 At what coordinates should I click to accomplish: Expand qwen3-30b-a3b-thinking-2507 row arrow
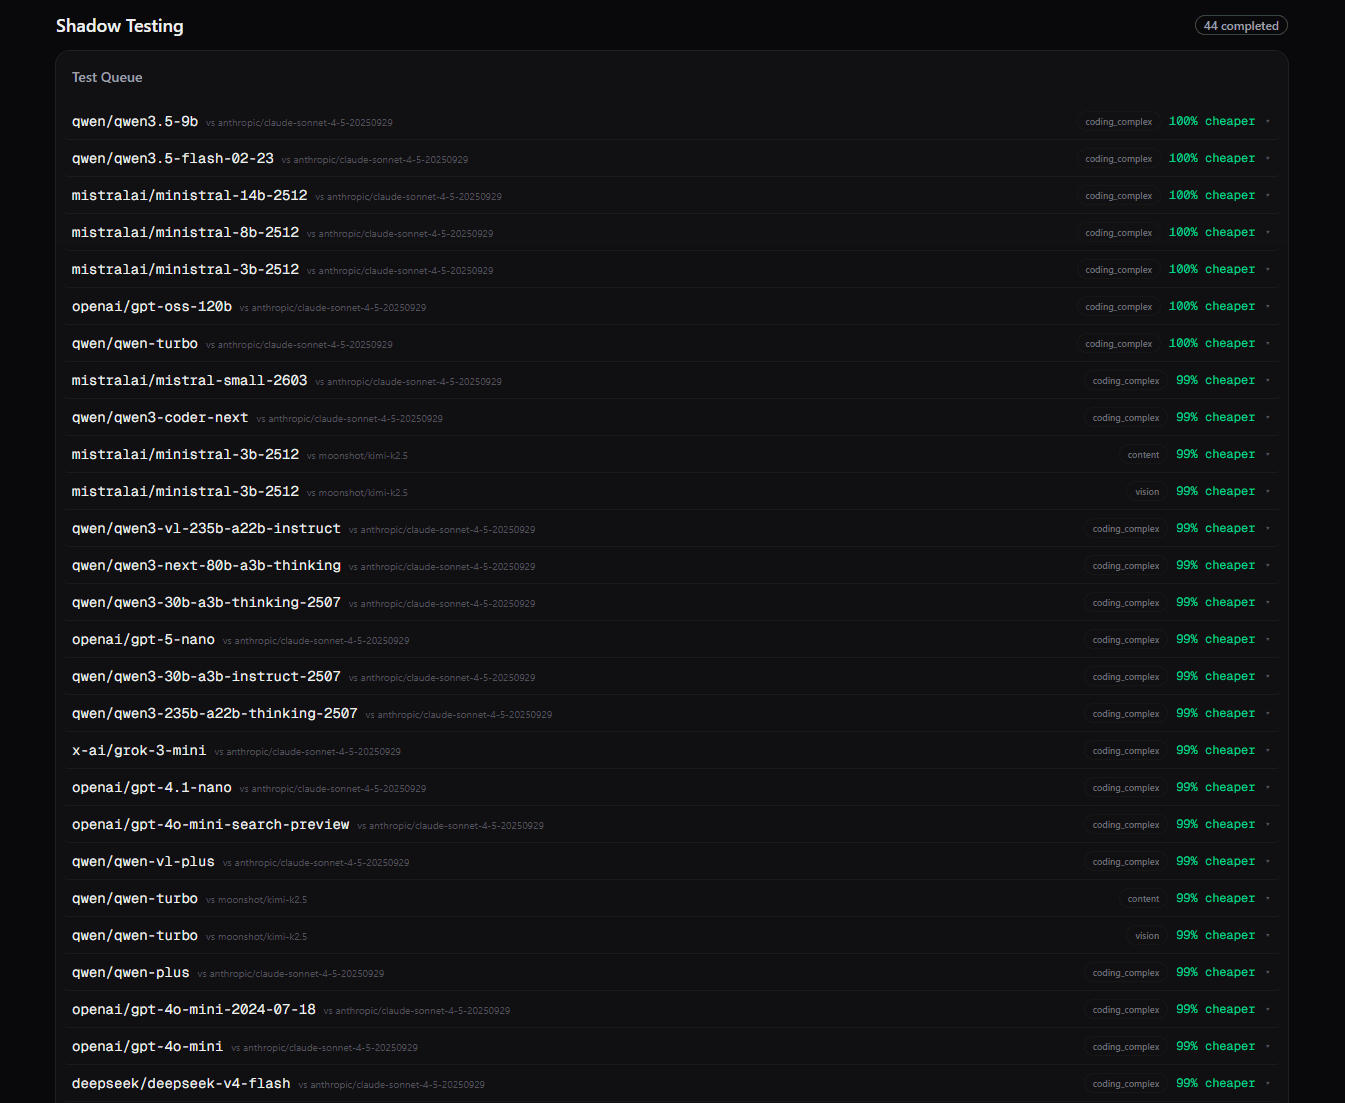click(x=1268, y=603)
